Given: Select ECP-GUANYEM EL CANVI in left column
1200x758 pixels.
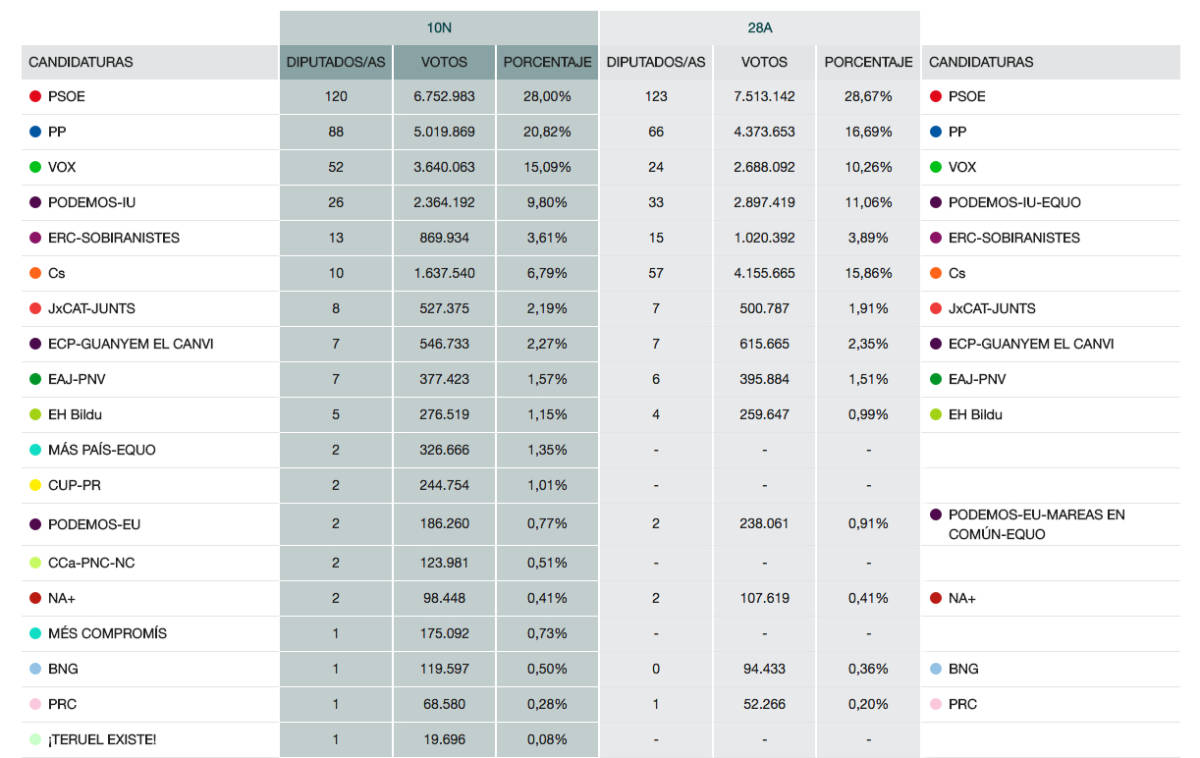Looking at the screenshot, I should click(131, 344).
